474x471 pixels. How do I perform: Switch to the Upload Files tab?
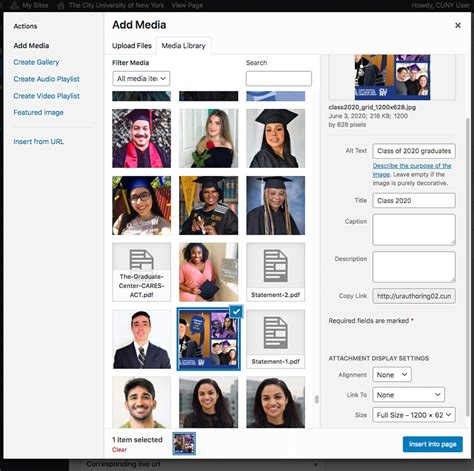132,46
